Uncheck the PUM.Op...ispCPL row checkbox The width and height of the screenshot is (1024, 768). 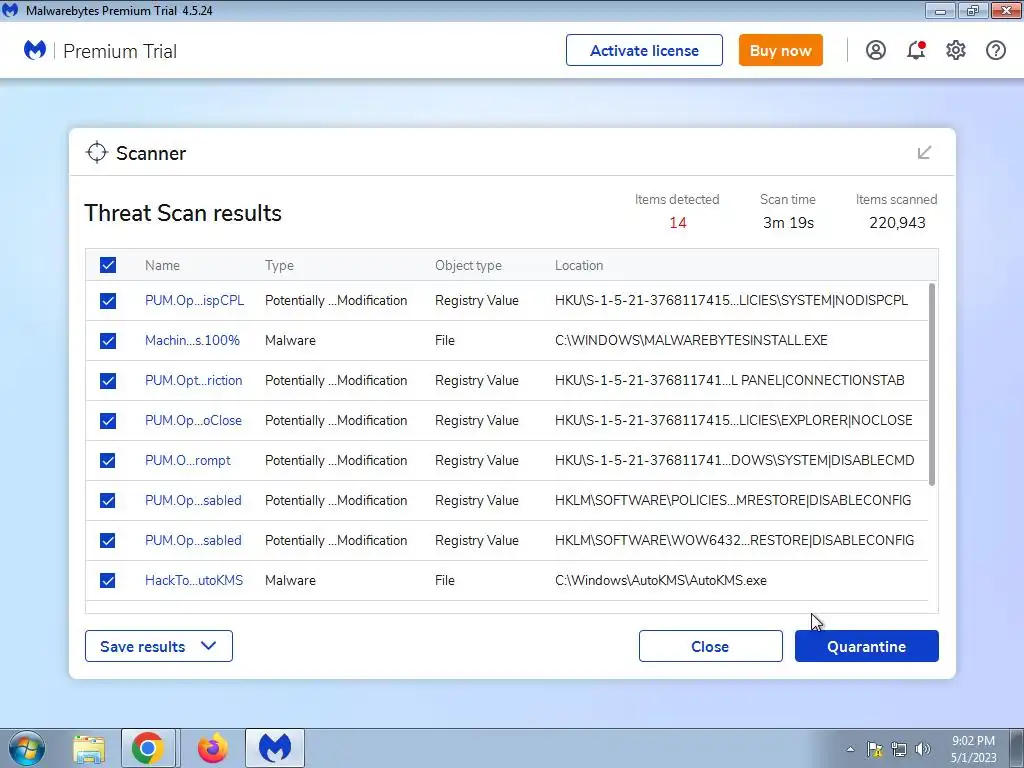[108, 300]
